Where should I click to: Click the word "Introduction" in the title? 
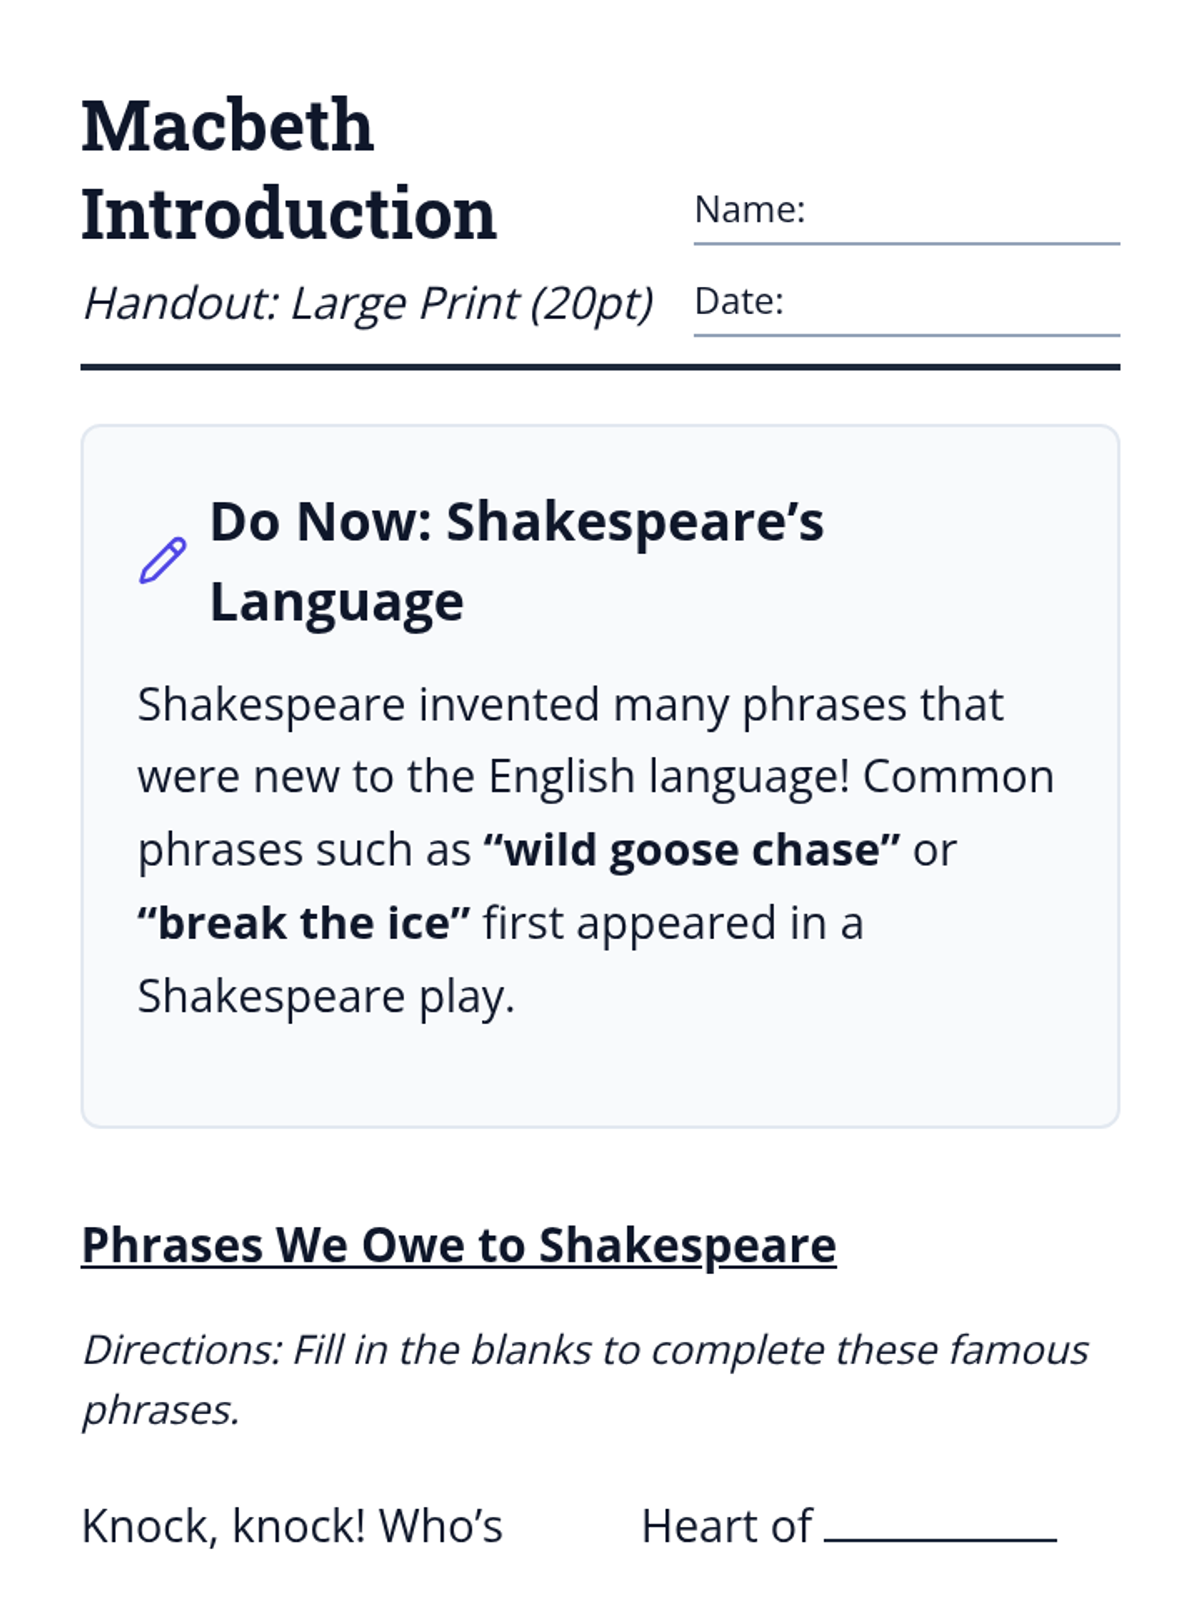pyautogui.click(x=288, y=214)
